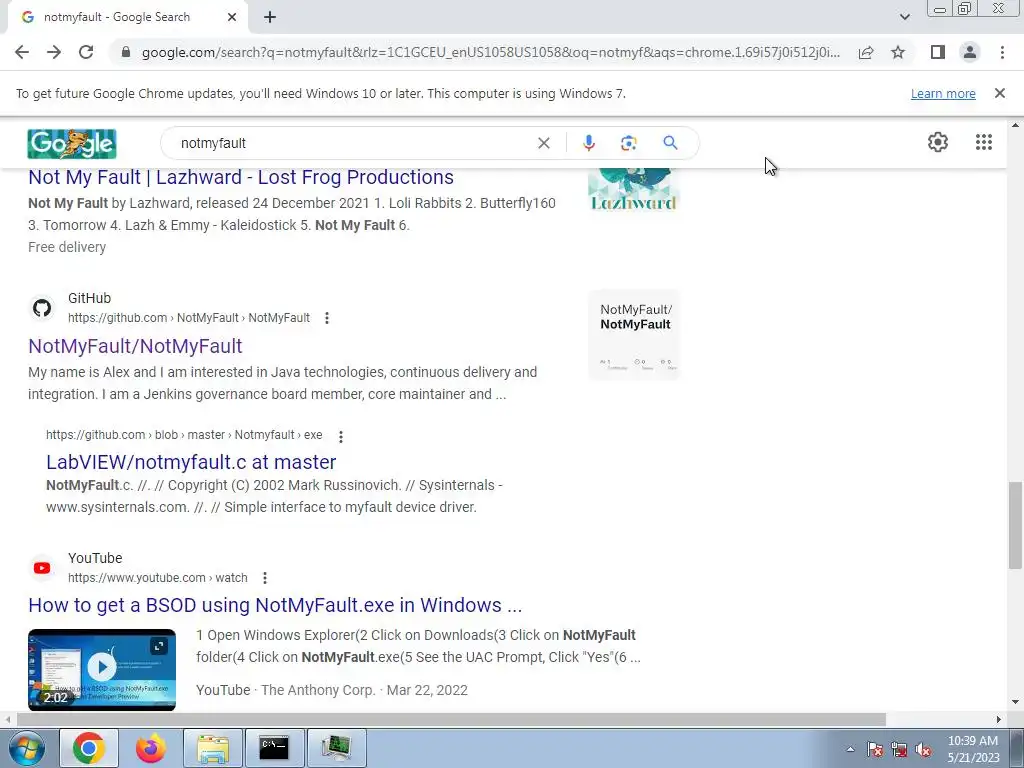Open more options for the GitHub NotMyFault result
Image resolution: width=1024 pixels, height=768 pixels.
pos(327,318)
